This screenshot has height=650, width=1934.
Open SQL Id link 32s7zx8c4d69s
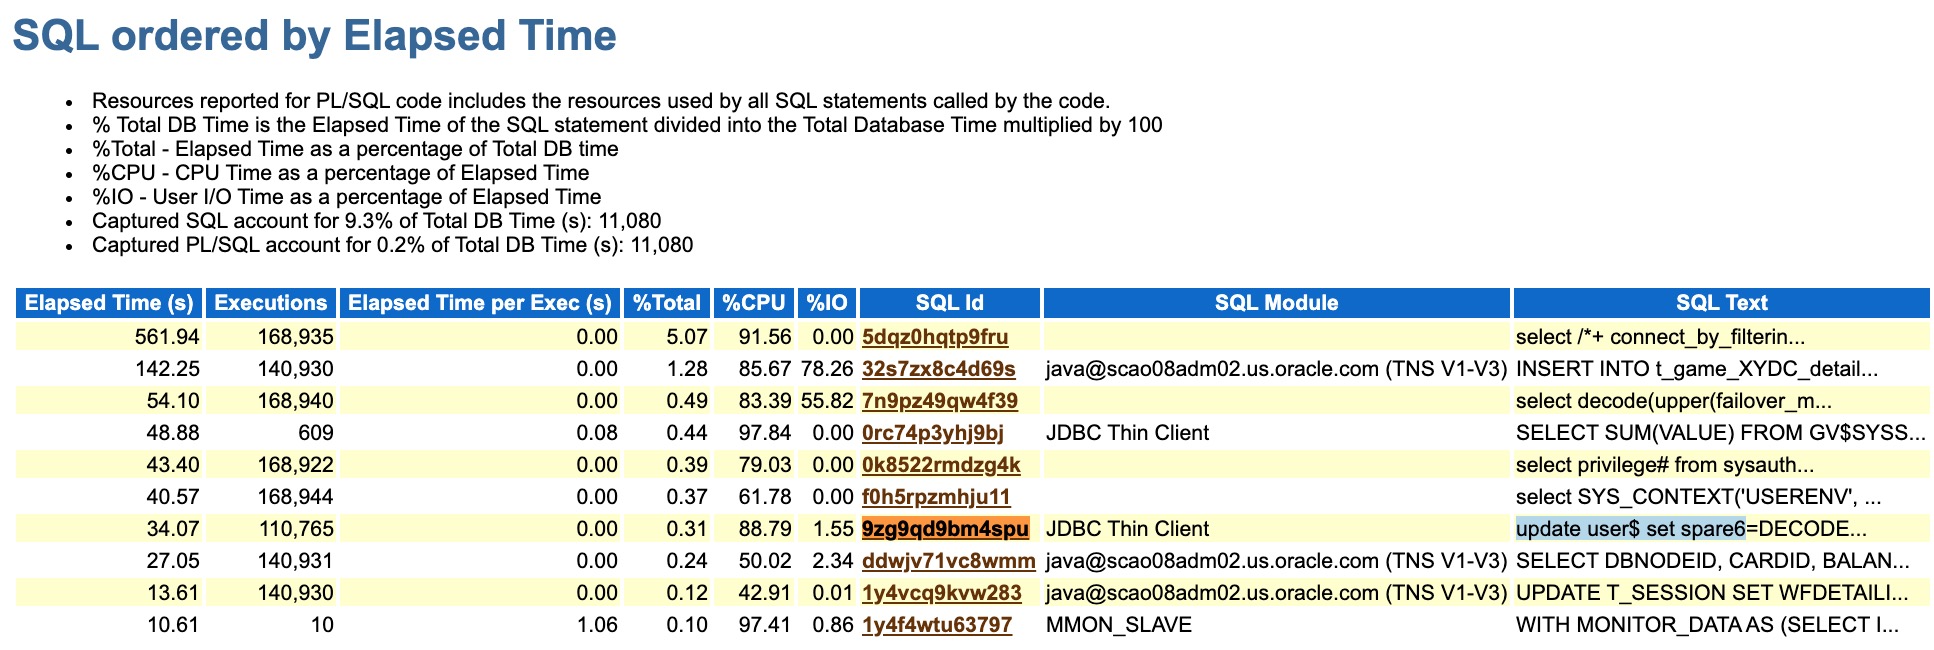pyautogui.click(x=938, y=369)
